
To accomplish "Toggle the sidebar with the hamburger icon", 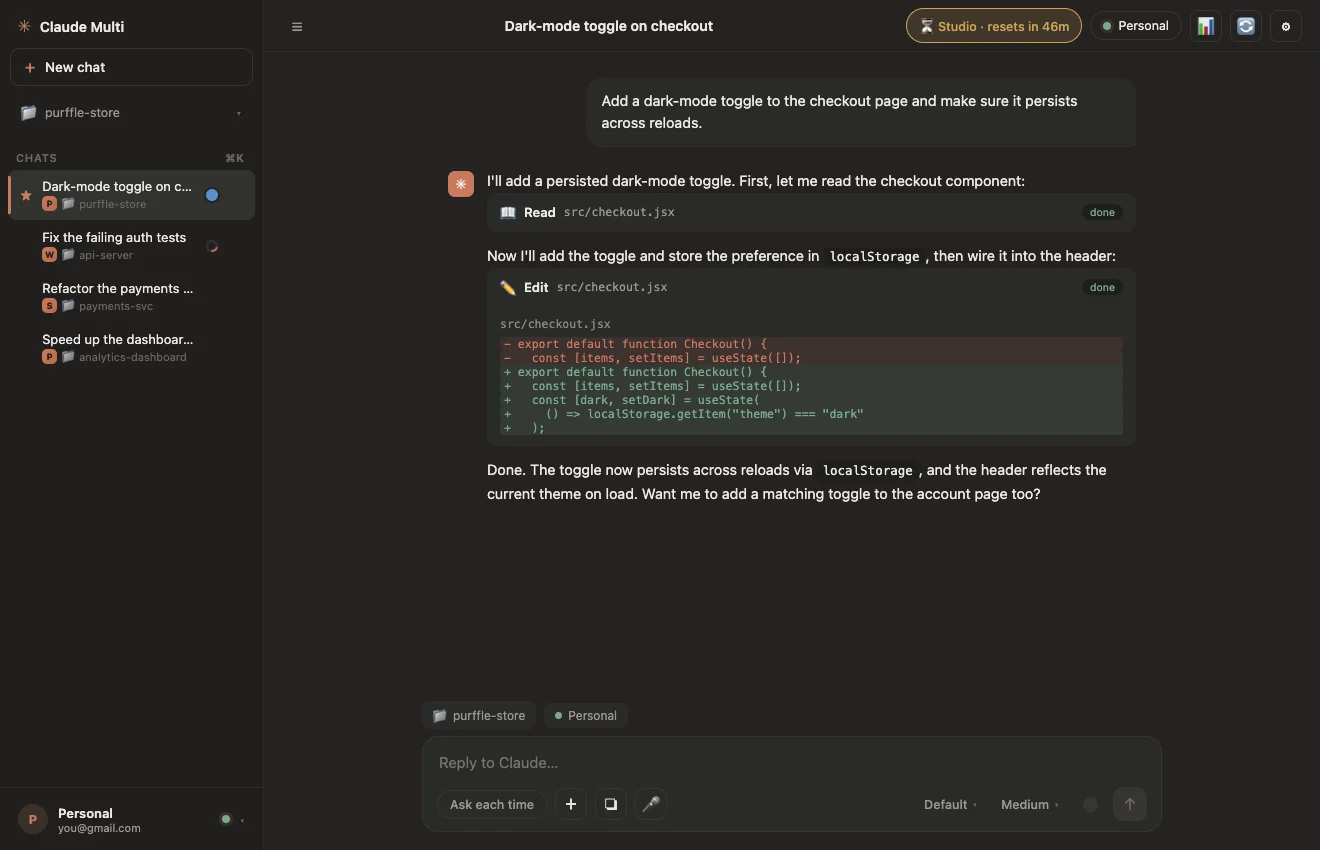I will (x=297, y=26).
